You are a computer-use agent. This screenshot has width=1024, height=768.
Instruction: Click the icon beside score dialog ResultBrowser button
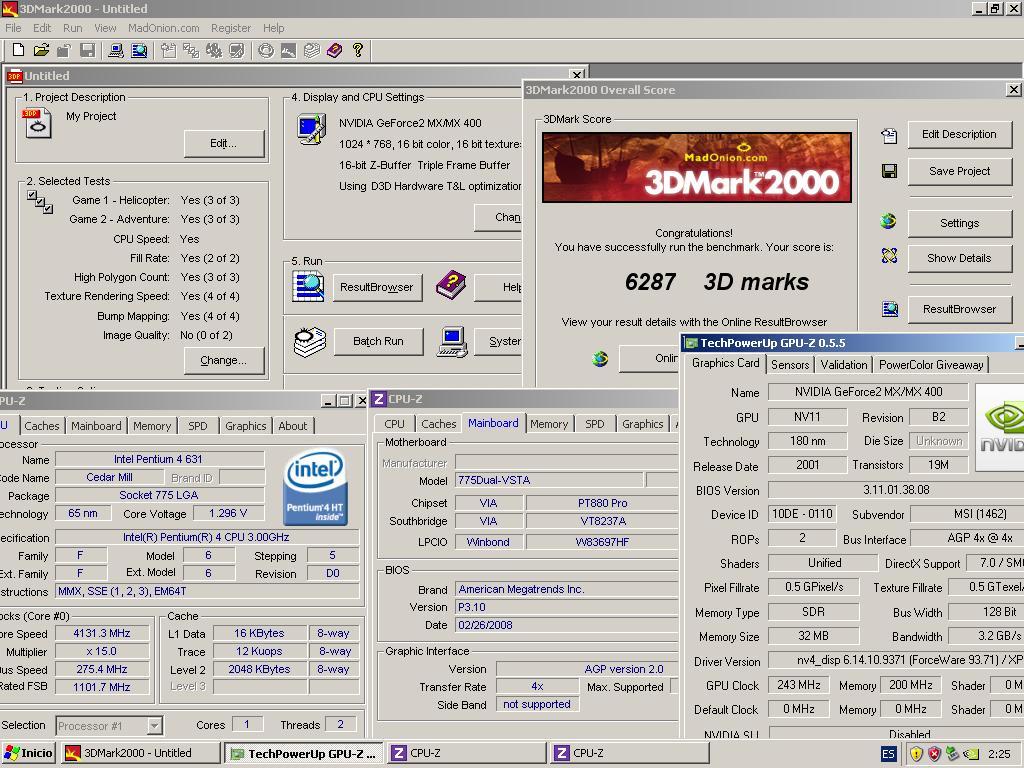pyautogui.click(x=889, y=309)
